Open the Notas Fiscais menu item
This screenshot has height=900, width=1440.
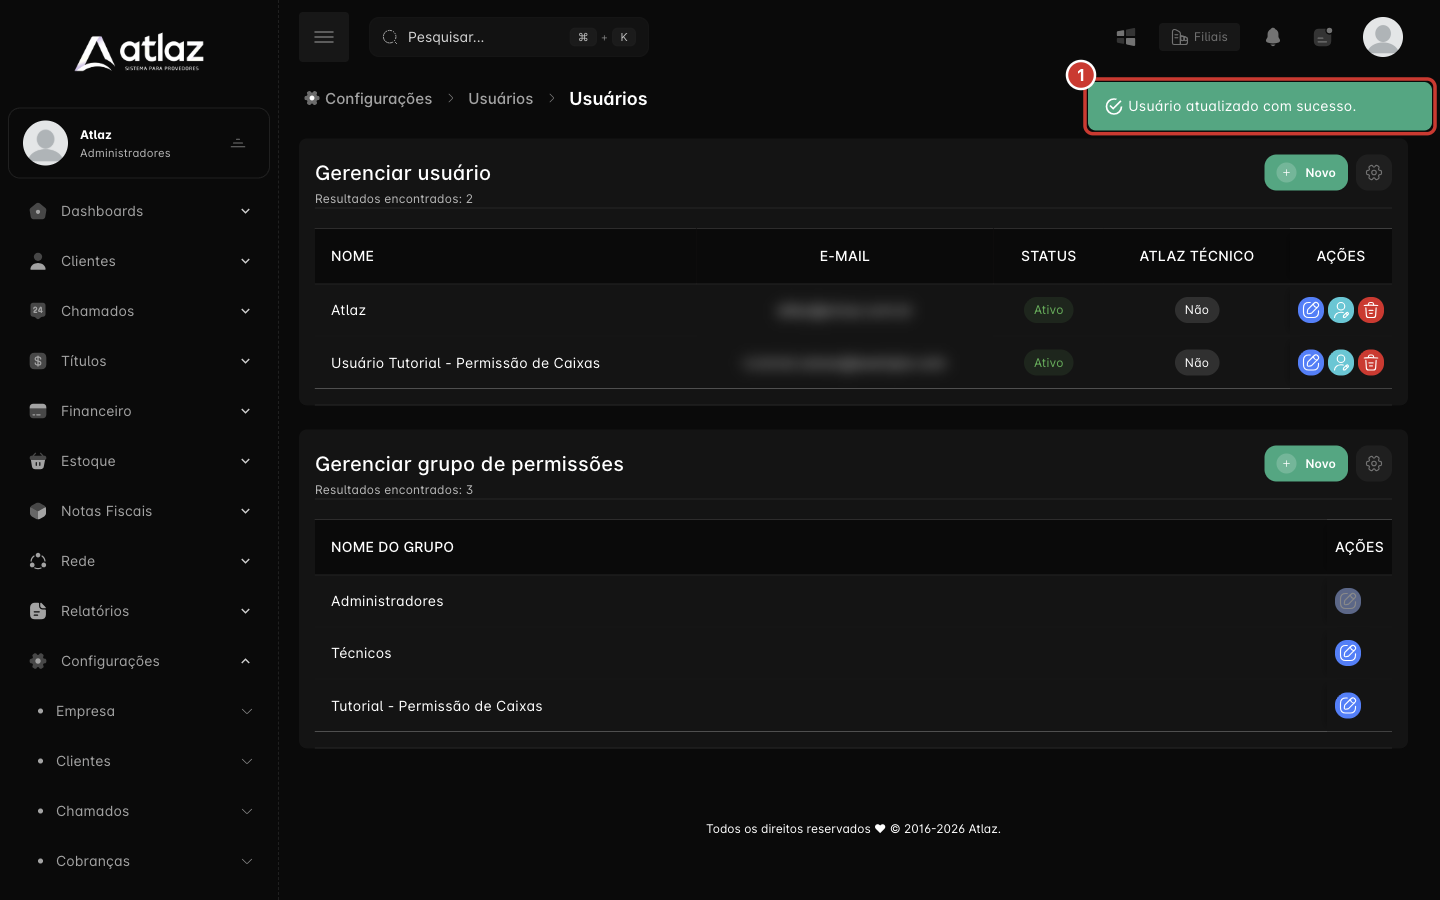(139, 511)
